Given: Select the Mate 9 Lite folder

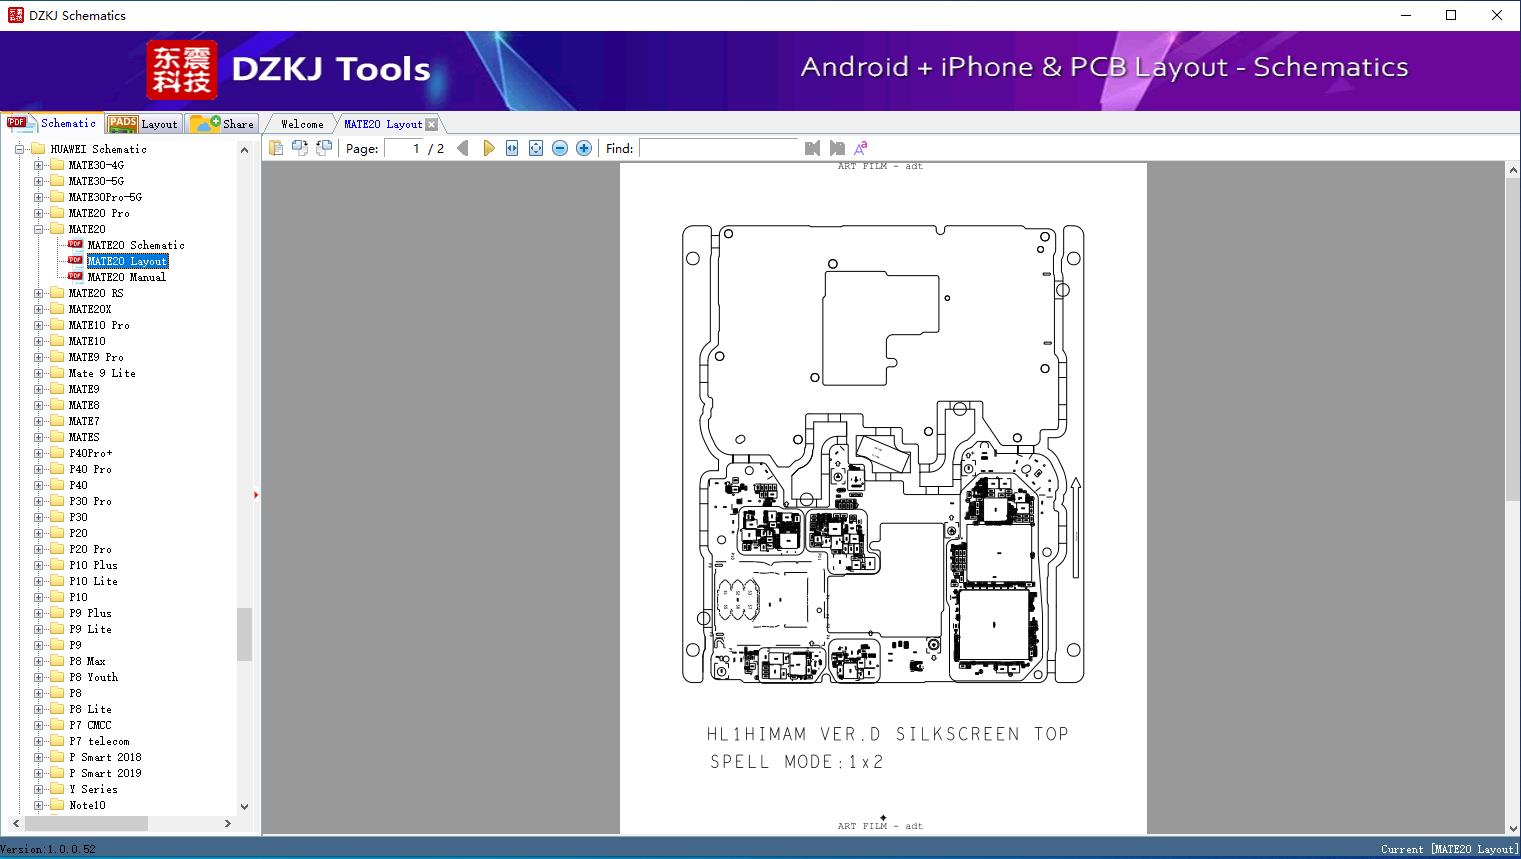Looking at the screenshot, I should click(102, 373).
